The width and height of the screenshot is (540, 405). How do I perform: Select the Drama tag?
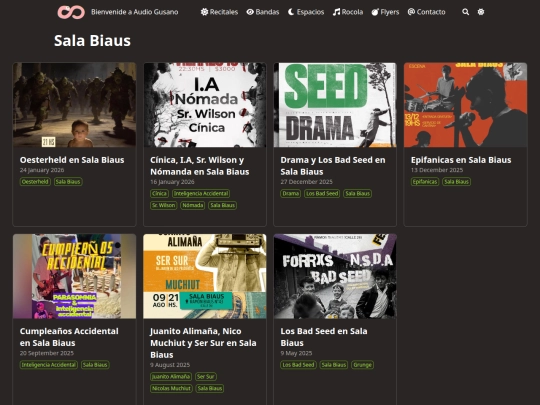(x=291, y=193)
